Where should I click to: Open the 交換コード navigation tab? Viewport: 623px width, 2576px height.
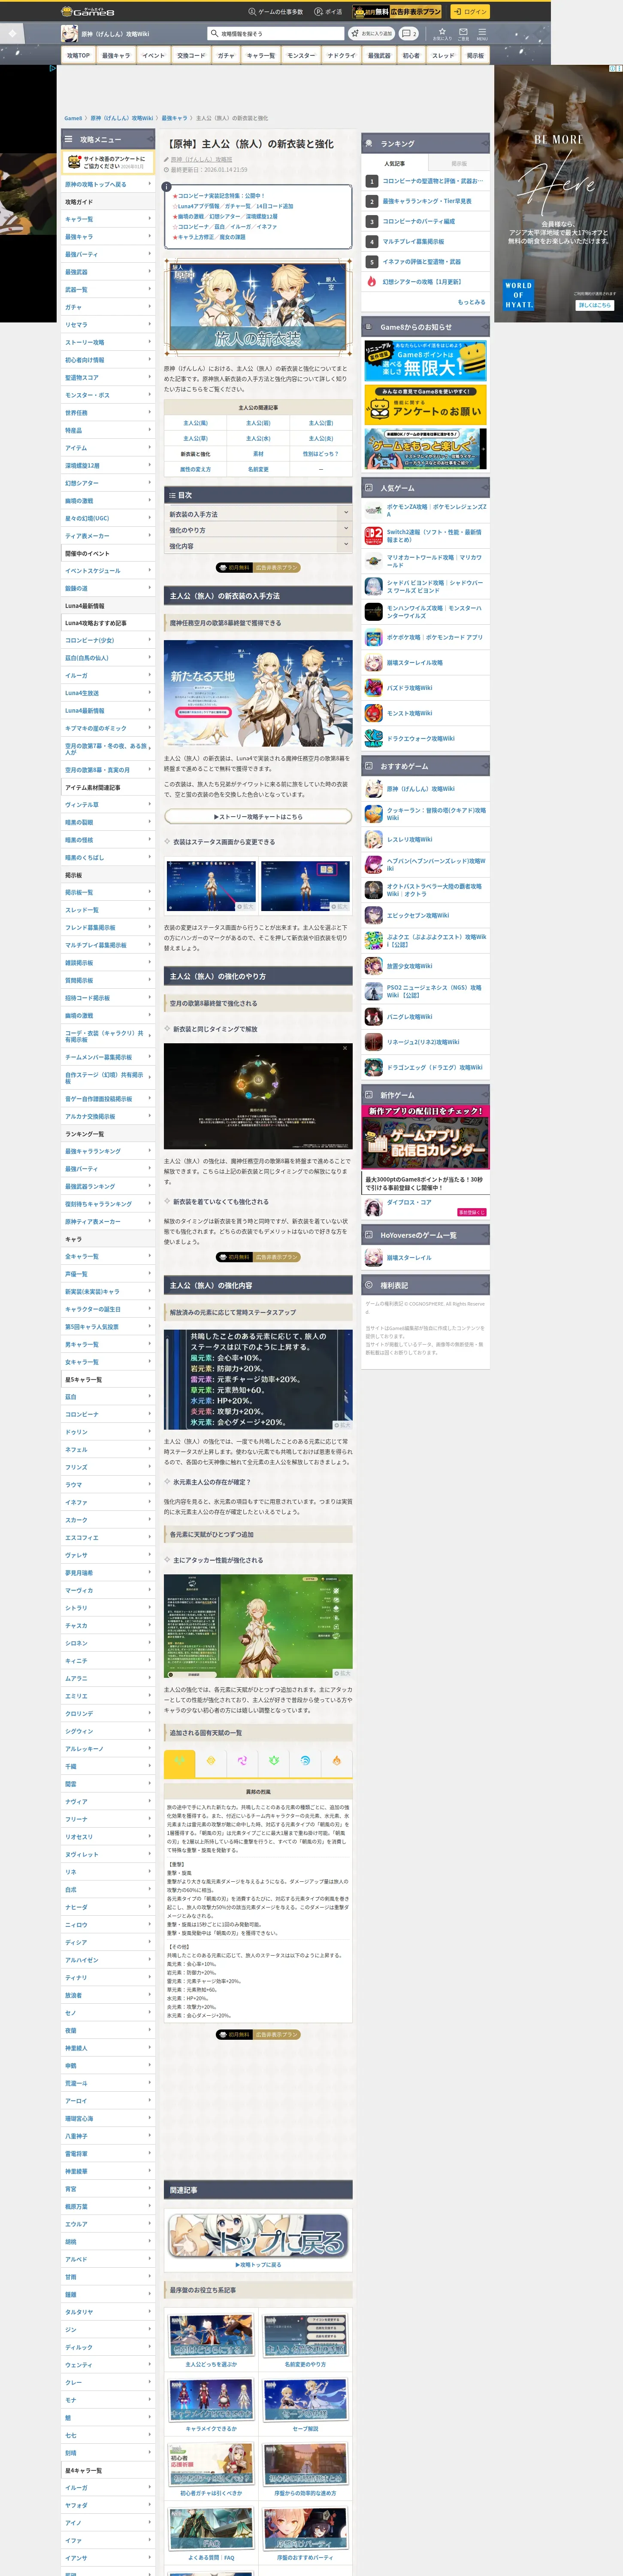190,56
